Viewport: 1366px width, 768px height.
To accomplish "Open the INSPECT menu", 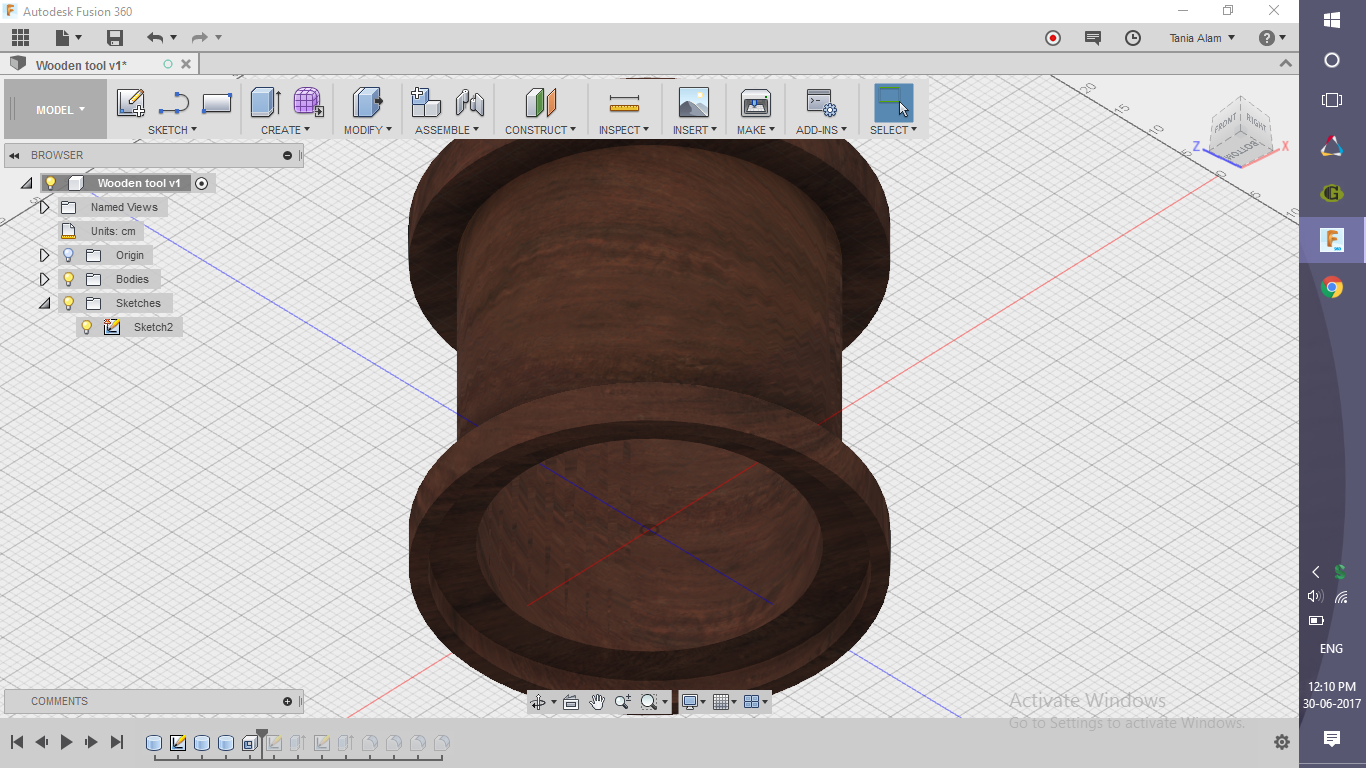I will point(624,130).
